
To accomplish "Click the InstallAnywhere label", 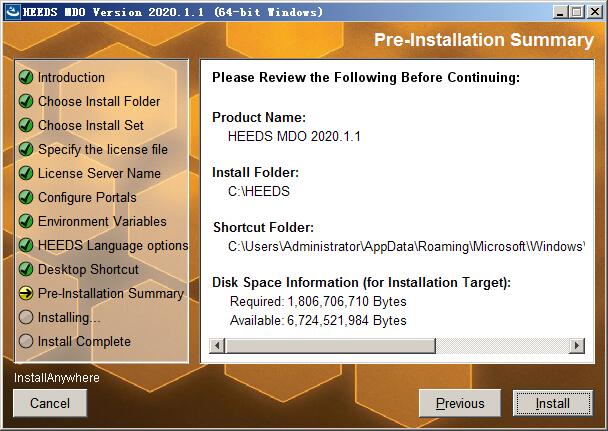I will pos(57,378).
